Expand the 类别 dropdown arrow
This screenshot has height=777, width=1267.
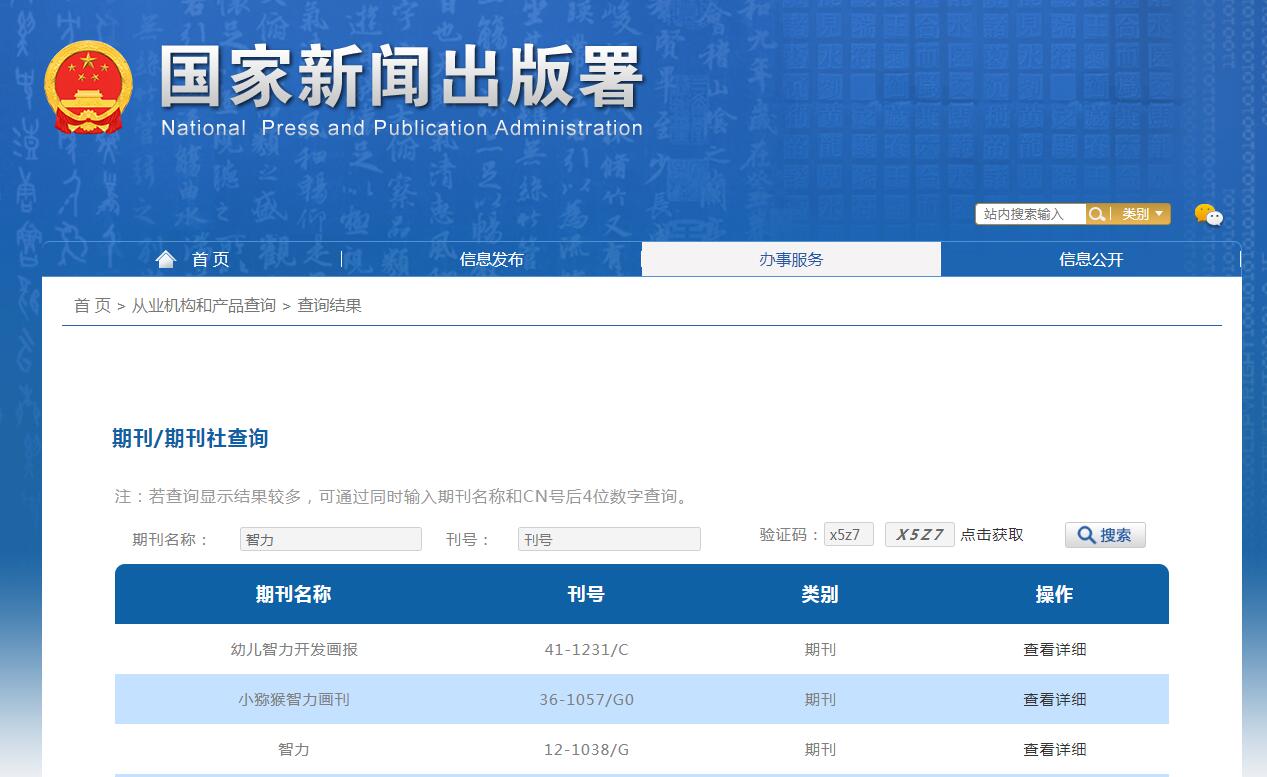coord(1160,213)
